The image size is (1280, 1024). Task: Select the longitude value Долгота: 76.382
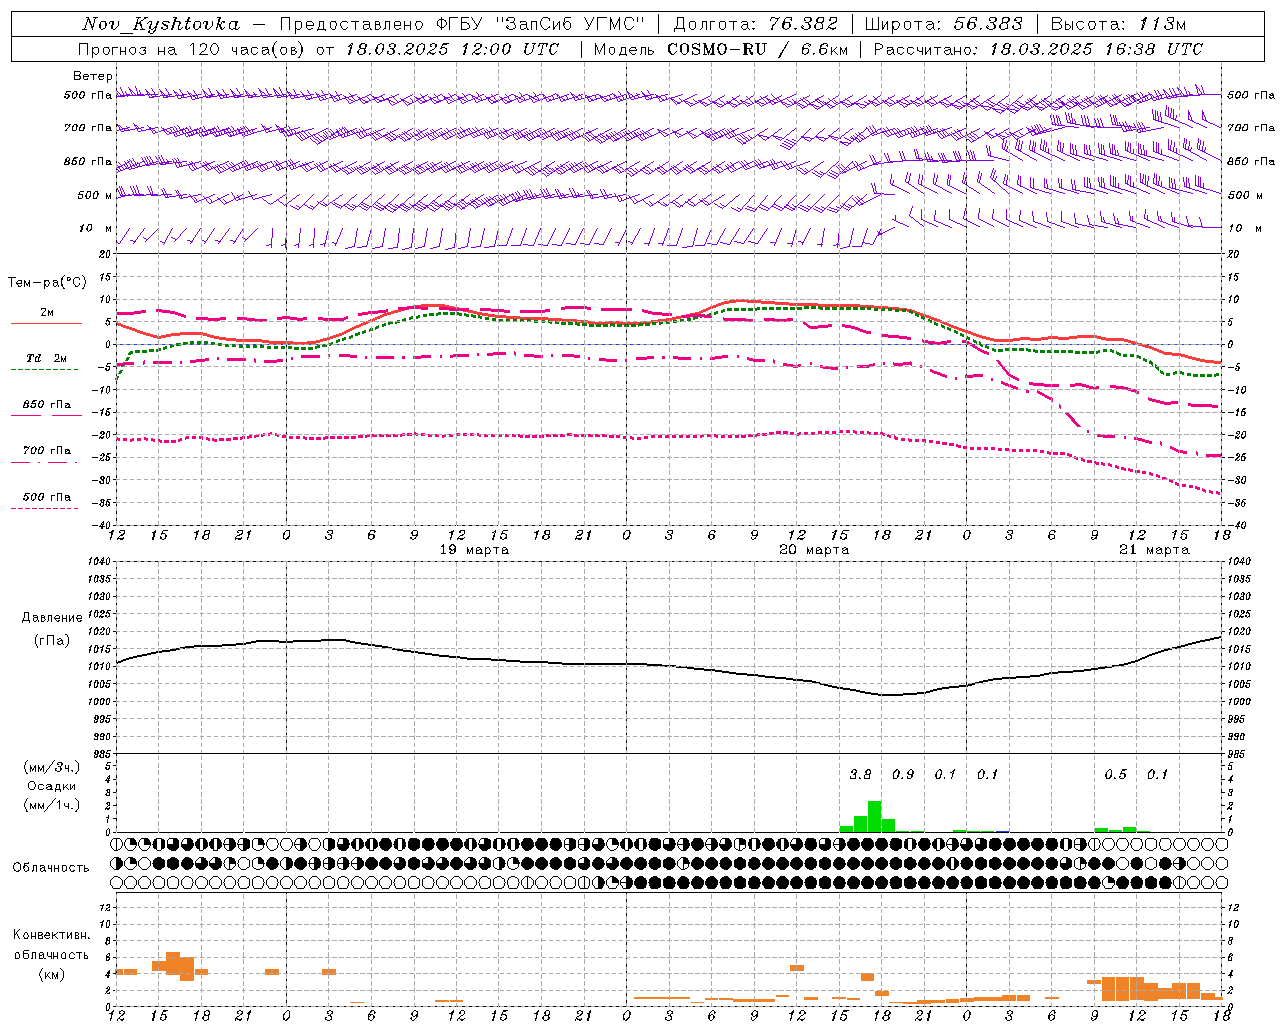coord(756,24)
